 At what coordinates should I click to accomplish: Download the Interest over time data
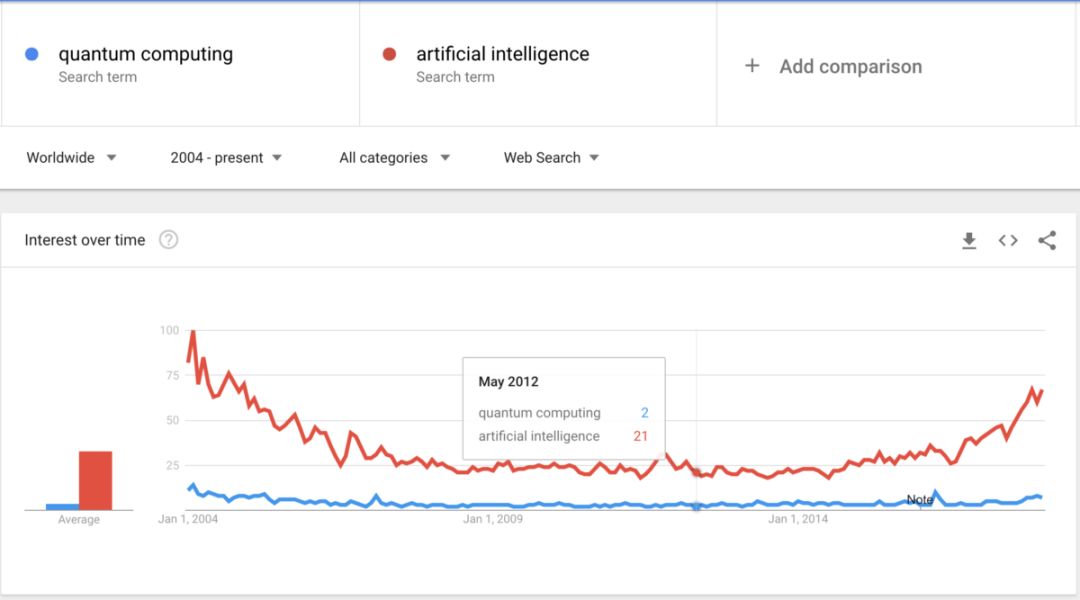click(968, 240)
